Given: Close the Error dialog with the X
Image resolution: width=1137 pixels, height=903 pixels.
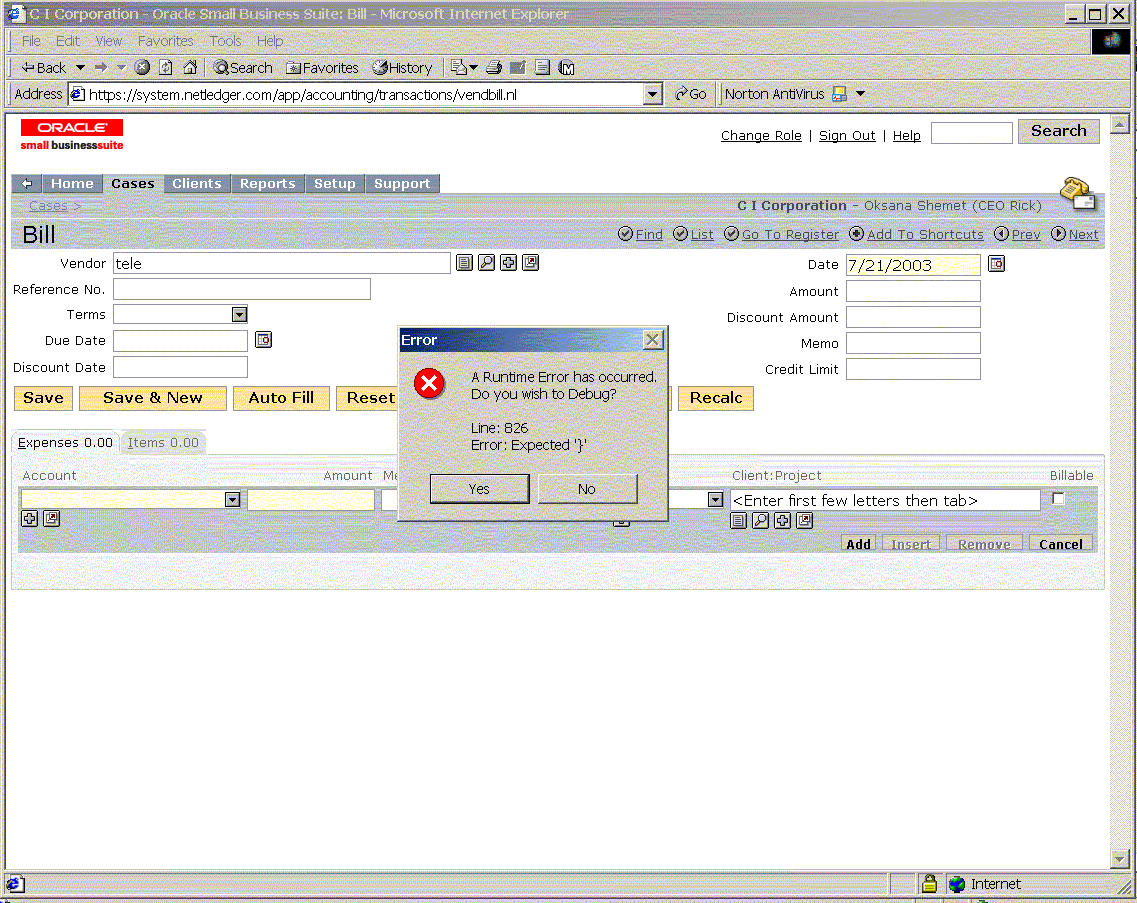Looking at the screenshot, I should (x=653, y=339).
